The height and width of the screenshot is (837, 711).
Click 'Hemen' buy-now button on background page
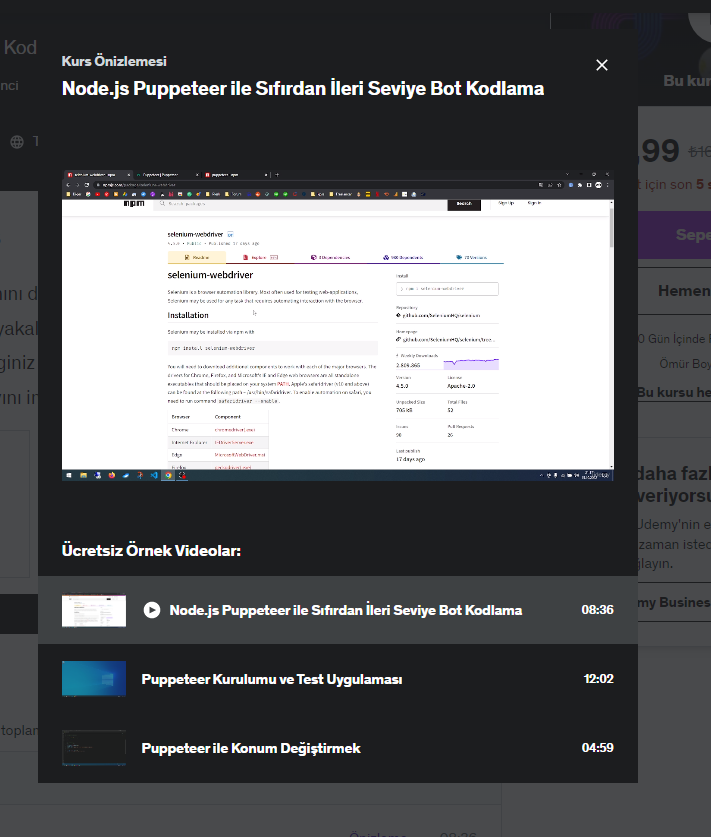pyautogui.click(x=675, y=291)
